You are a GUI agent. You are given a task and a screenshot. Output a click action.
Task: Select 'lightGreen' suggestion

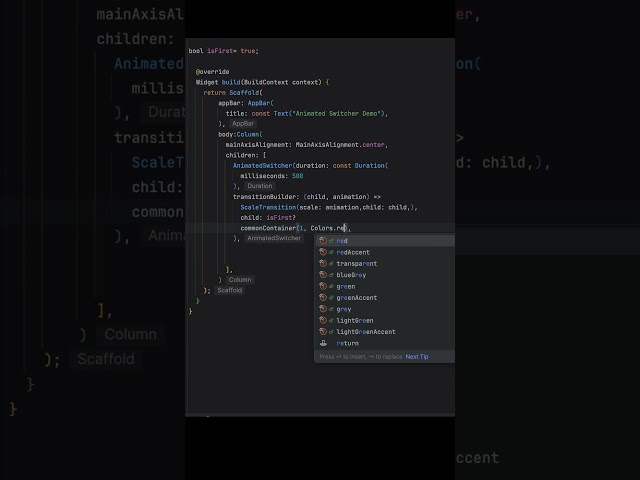click(x=384, y=320)
